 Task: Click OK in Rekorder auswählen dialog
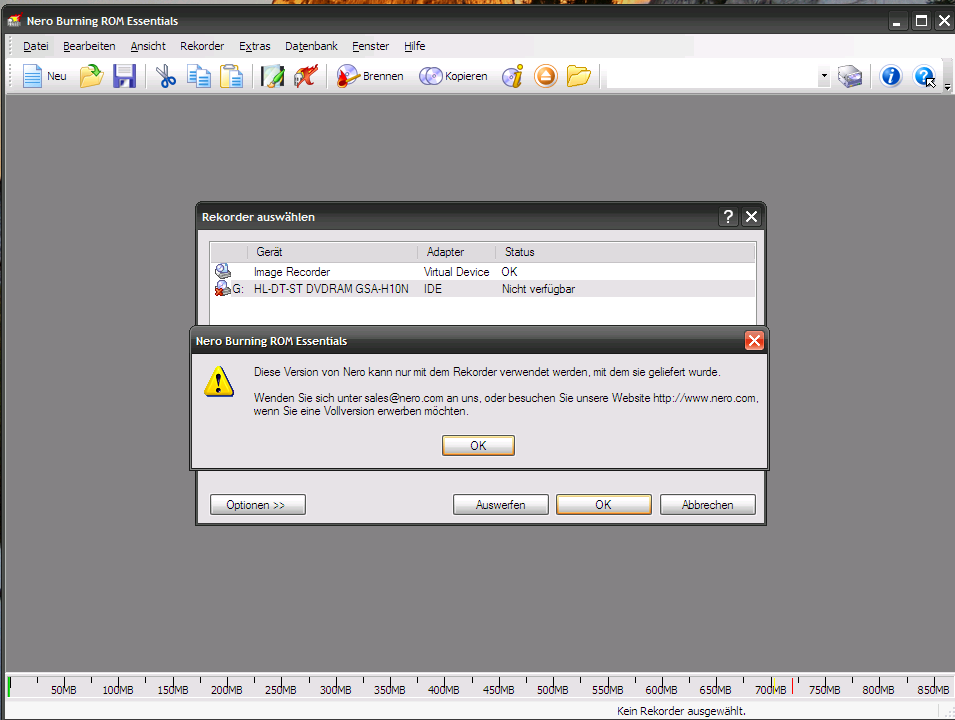pos(604,504)
